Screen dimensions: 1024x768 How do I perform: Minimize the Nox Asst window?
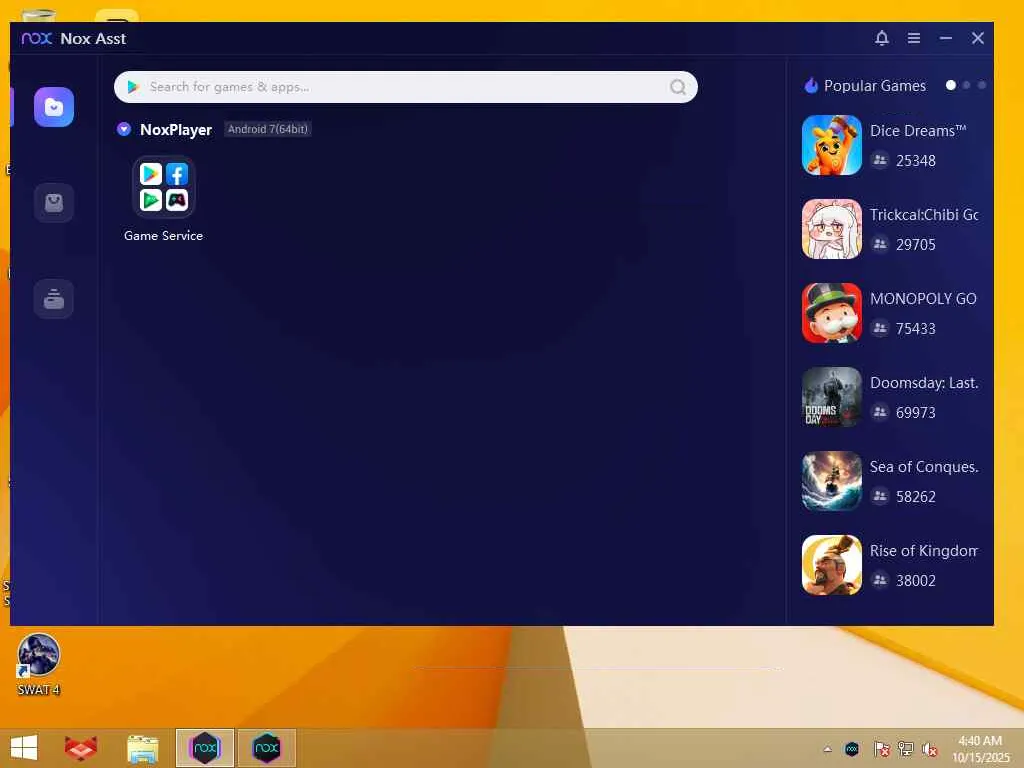click(x=946, y=38)
